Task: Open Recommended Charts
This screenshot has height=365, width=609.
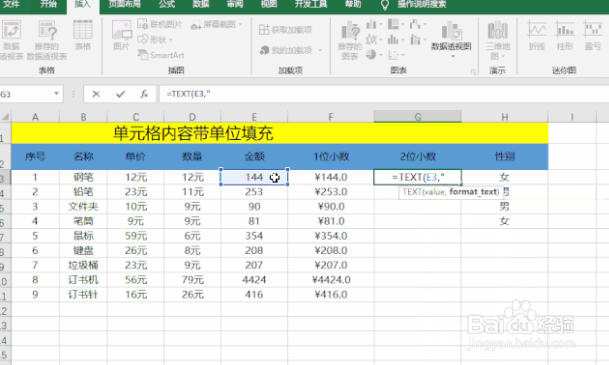Action: tap(350, 41)
